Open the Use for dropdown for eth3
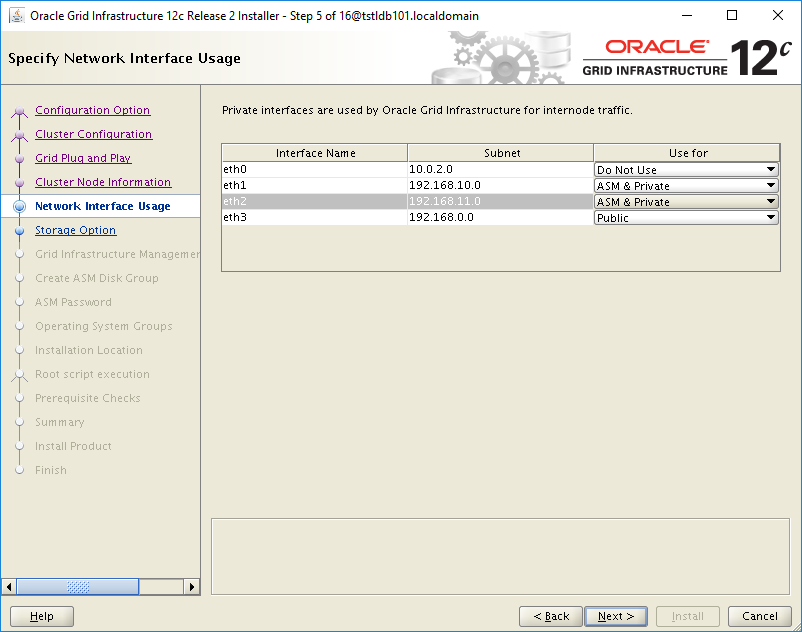Screen dimensions: 802x632 (686, 218)
